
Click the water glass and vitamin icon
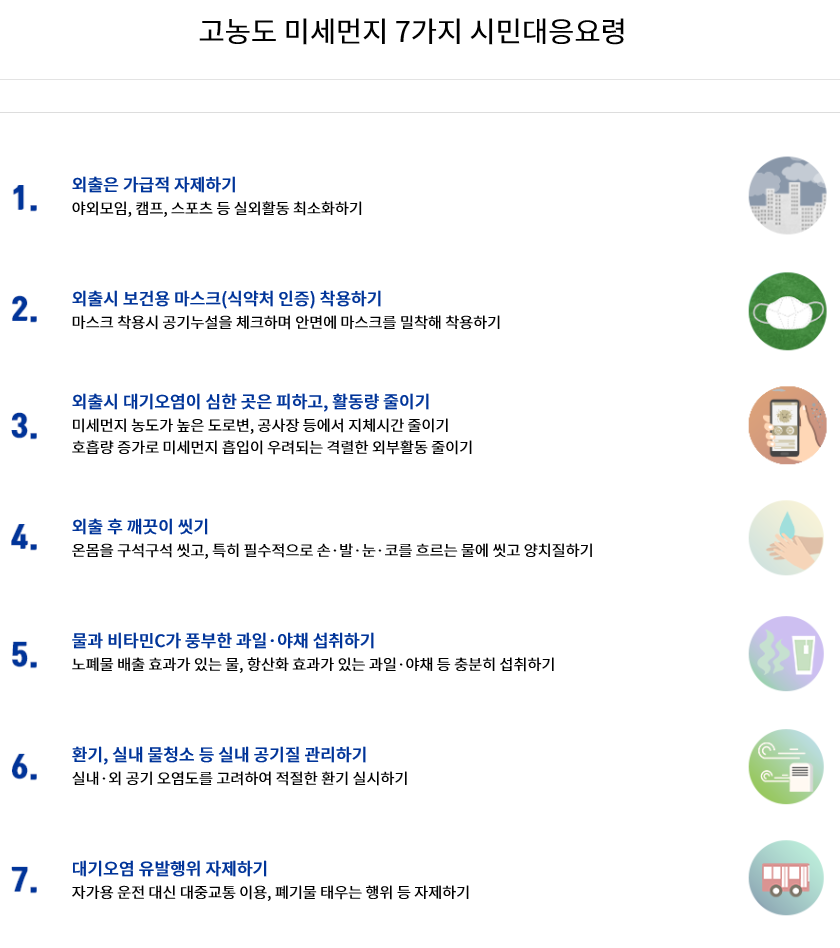(787, 653)
